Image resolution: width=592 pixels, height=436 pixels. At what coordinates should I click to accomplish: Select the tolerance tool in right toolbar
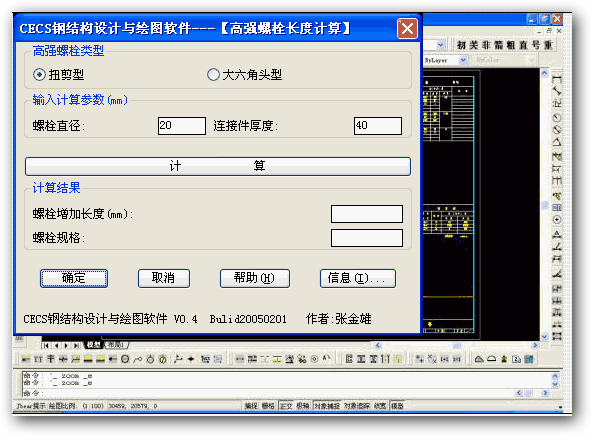tap(557, 208)
